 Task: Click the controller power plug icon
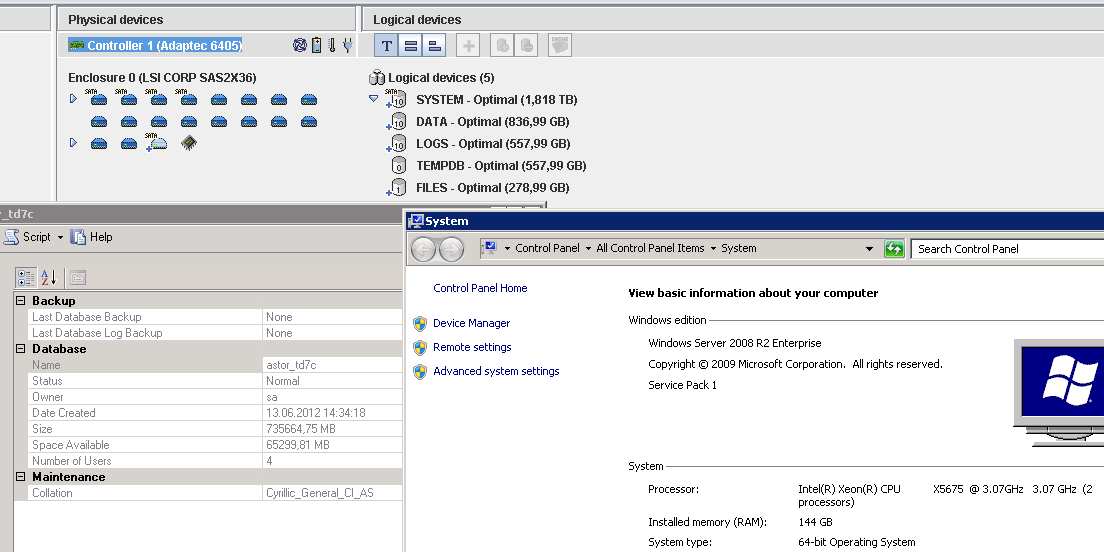pyautogui.click(x=346, y=45)
